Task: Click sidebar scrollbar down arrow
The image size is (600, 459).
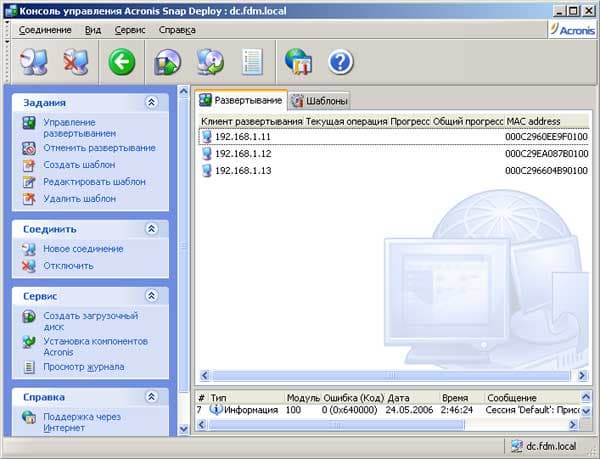Action: tap(184, 429)
